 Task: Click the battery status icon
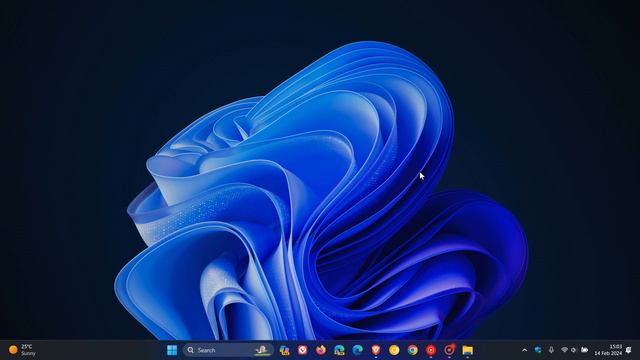[x=584, y=350]
